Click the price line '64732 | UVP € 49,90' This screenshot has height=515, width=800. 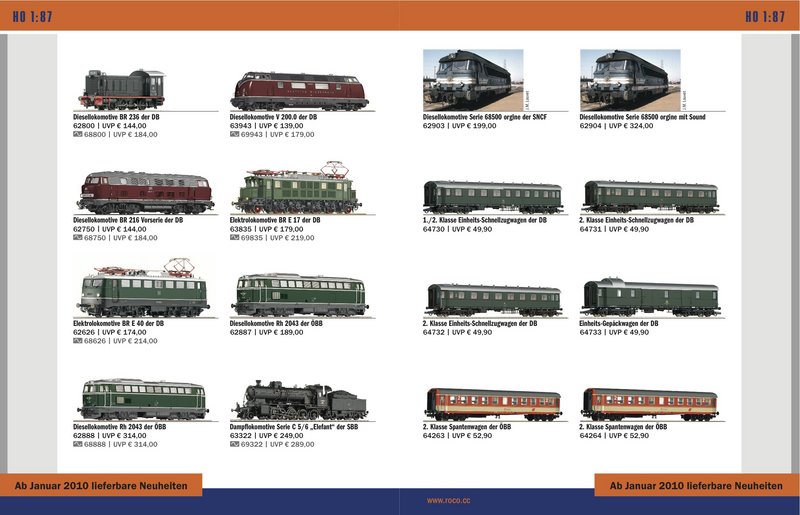pyautogui.click(x=458, y=332)
